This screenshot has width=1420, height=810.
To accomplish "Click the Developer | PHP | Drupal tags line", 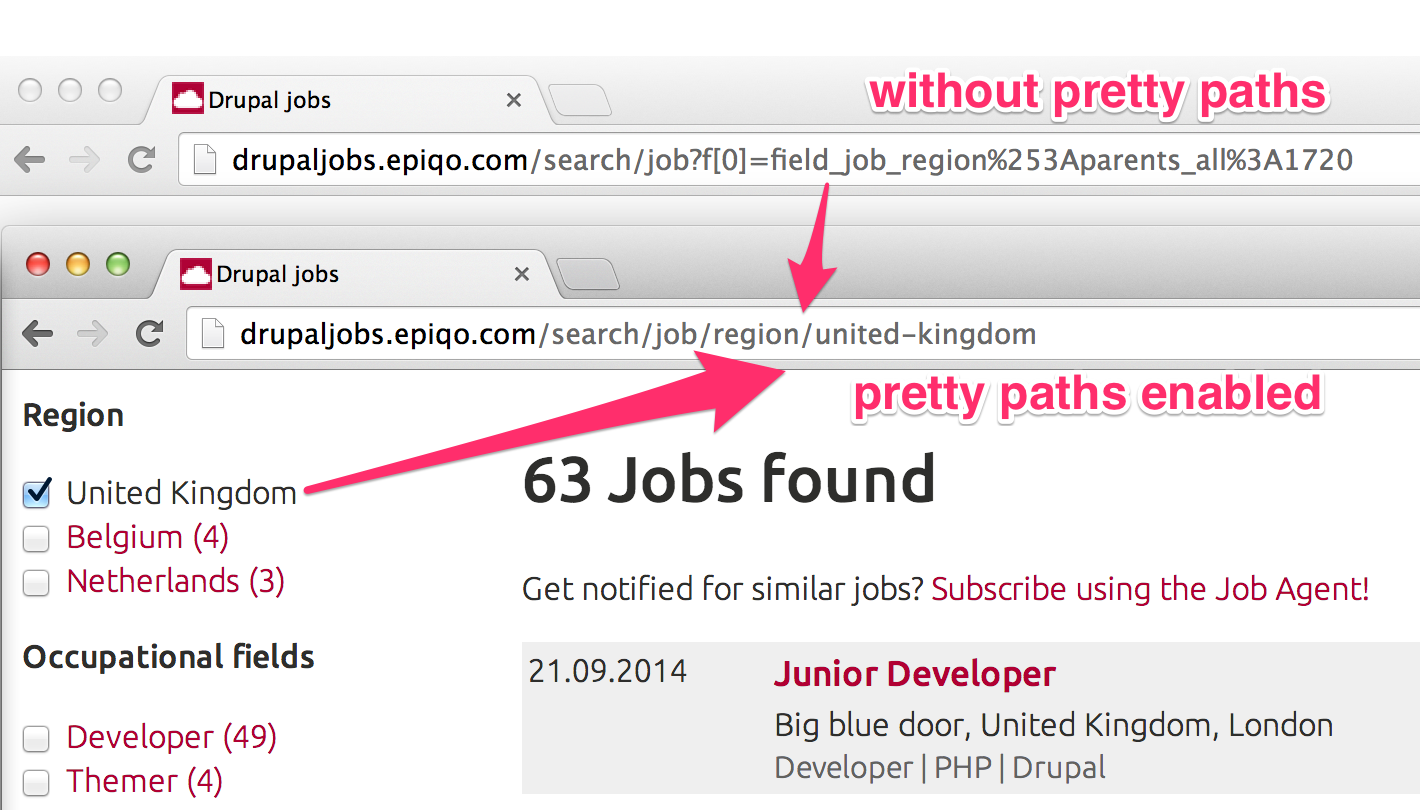I will (940, 768).
